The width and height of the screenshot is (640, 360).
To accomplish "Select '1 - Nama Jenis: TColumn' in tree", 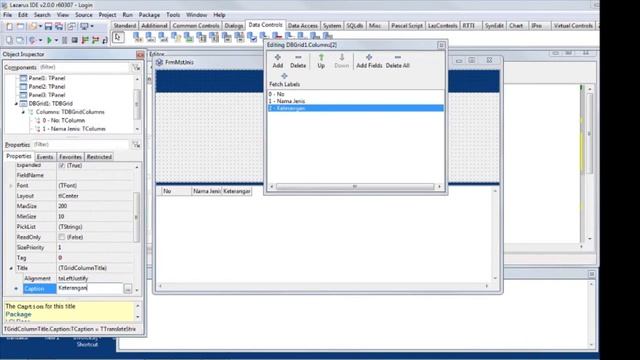I will (74, 129).
